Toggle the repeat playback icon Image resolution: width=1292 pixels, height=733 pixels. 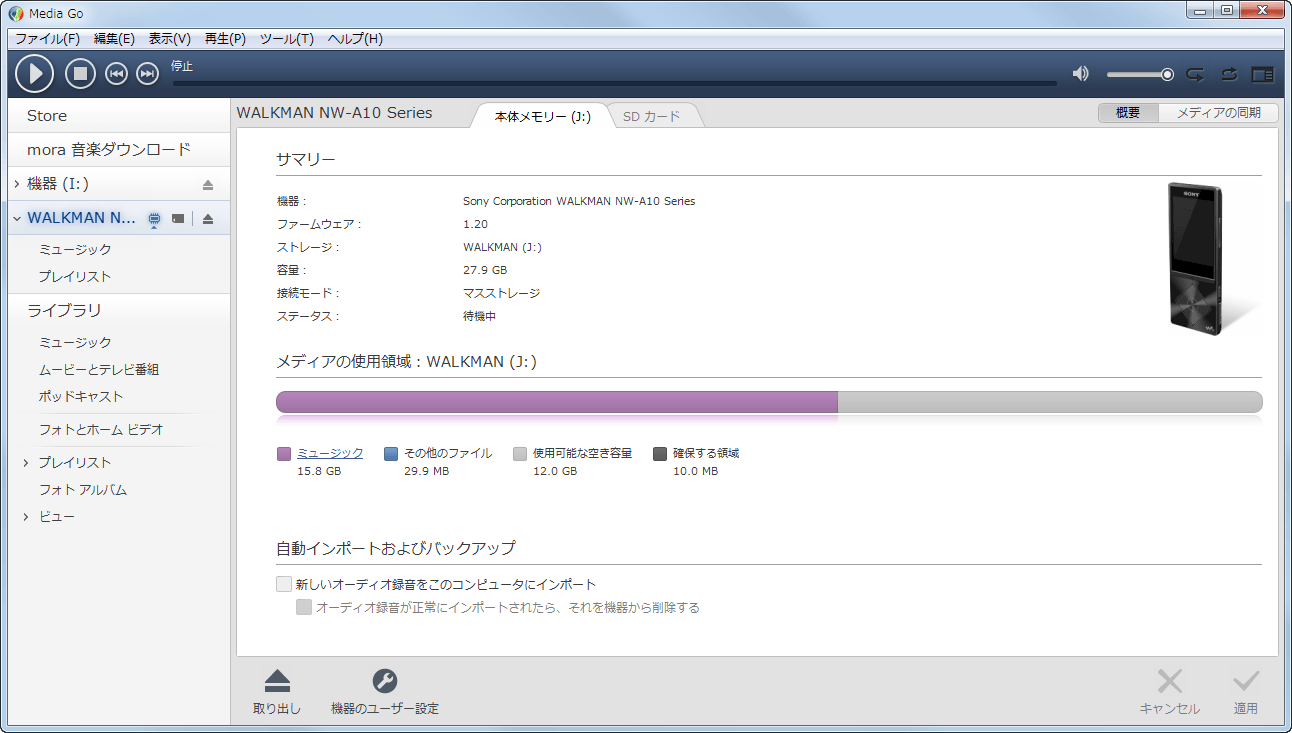(x=1229, y=74)
